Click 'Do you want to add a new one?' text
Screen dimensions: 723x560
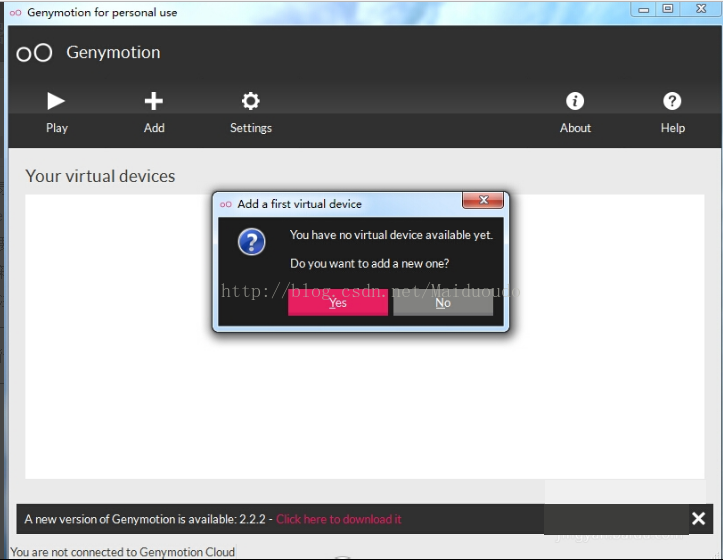[369, 263]
